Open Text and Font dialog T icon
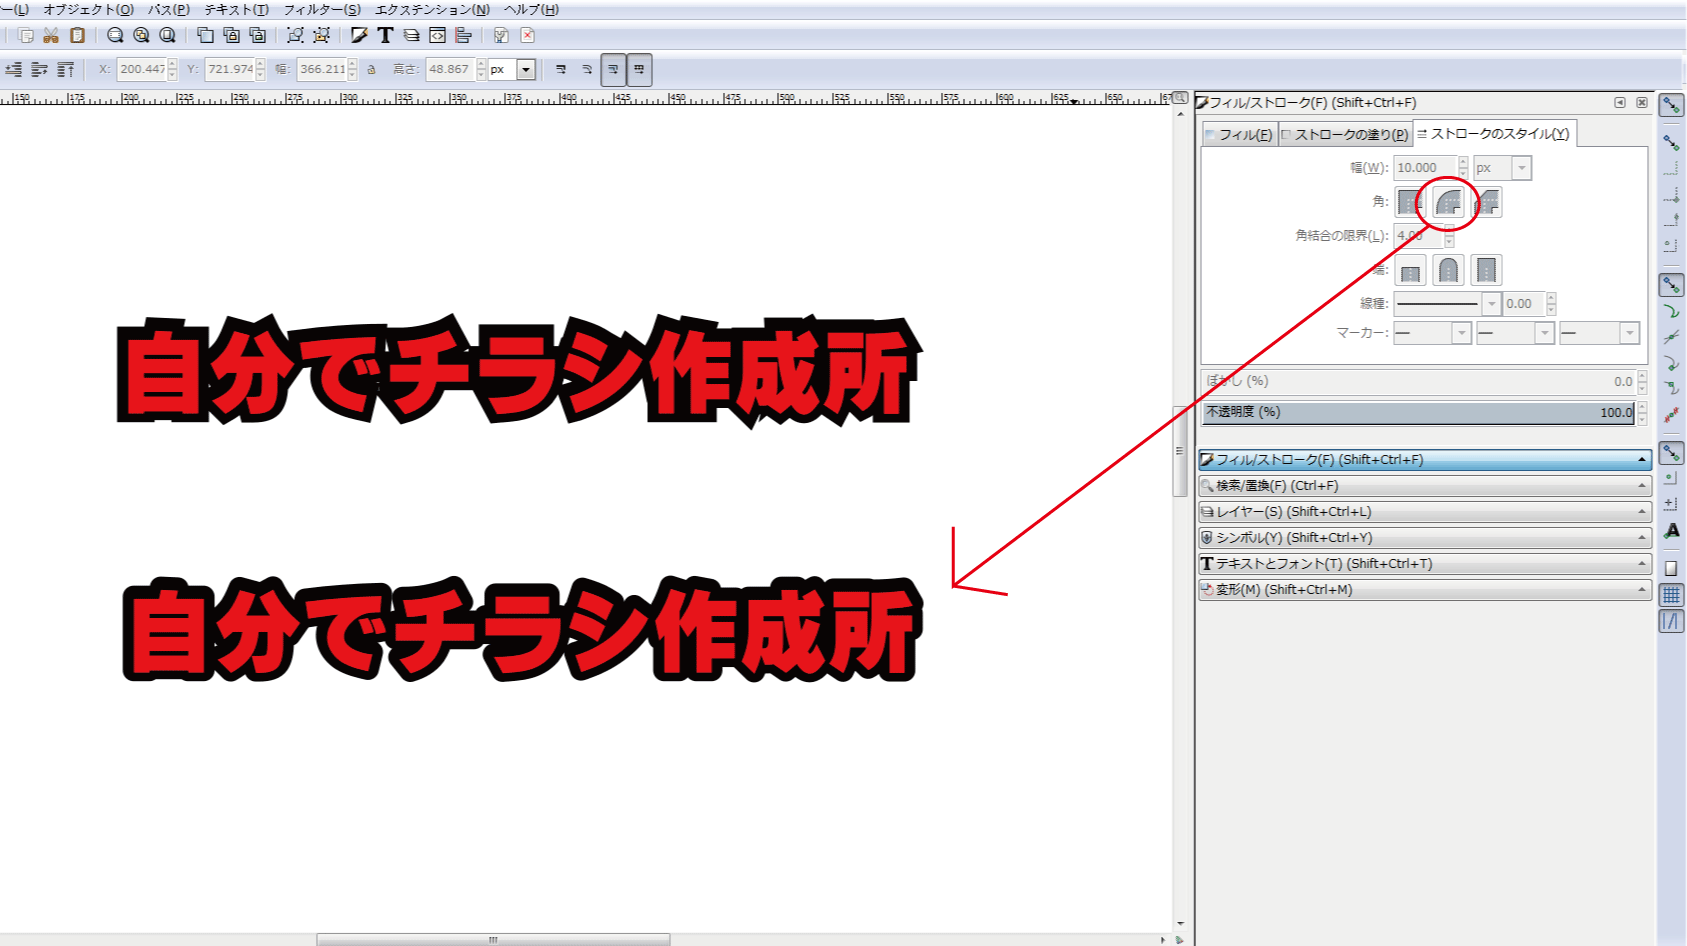The width and height of the screenshot is (1687, 946). (x=385, y=35)
